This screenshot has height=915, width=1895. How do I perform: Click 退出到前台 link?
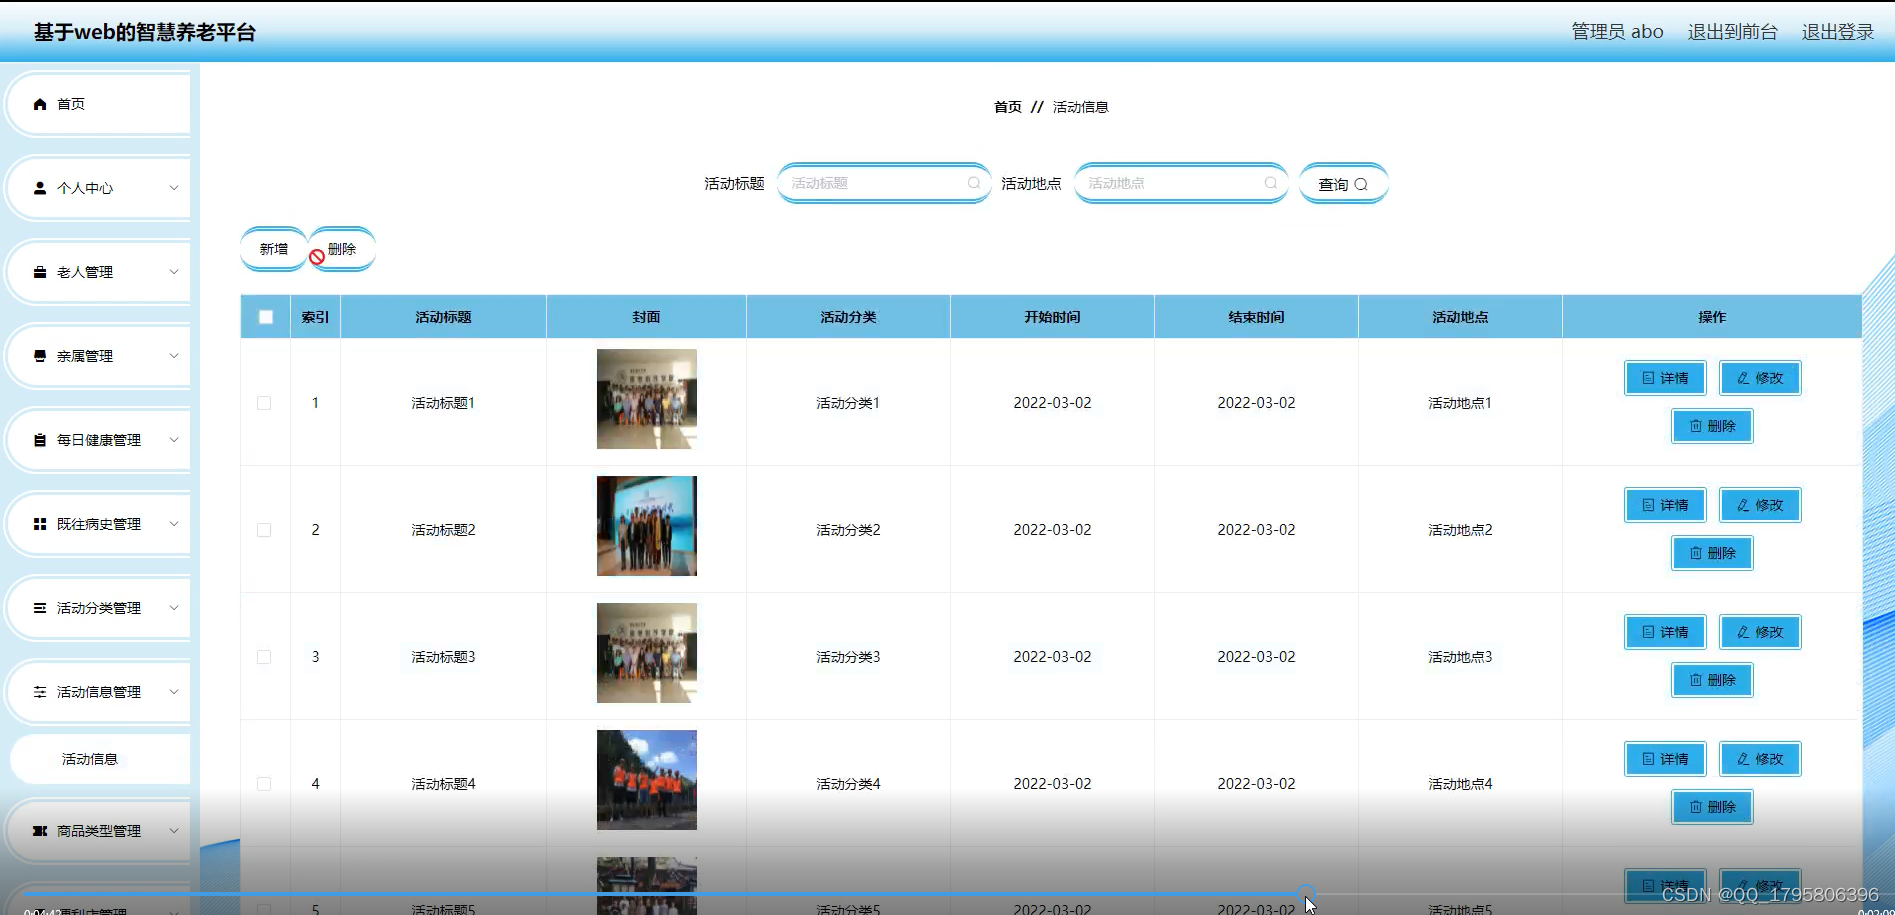tap(1732, 32)
